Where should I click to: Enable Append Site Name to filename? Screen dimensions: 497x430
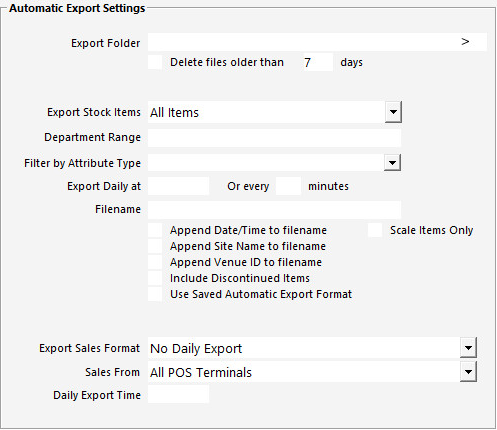pos(155,246)
